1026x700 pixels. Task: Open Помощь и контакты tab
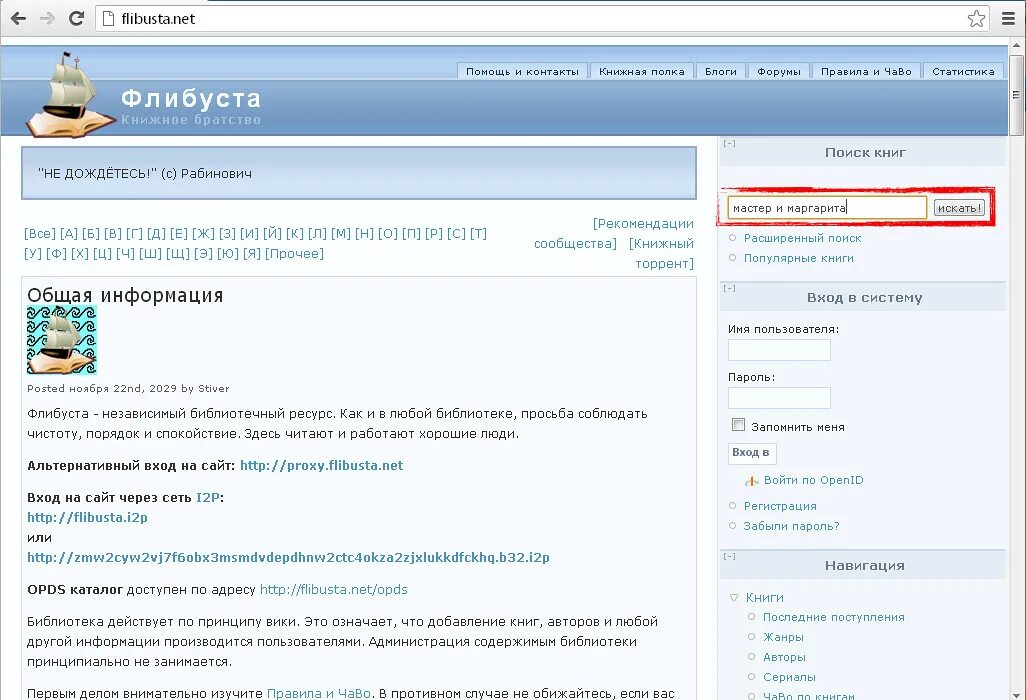pos(522,71)
